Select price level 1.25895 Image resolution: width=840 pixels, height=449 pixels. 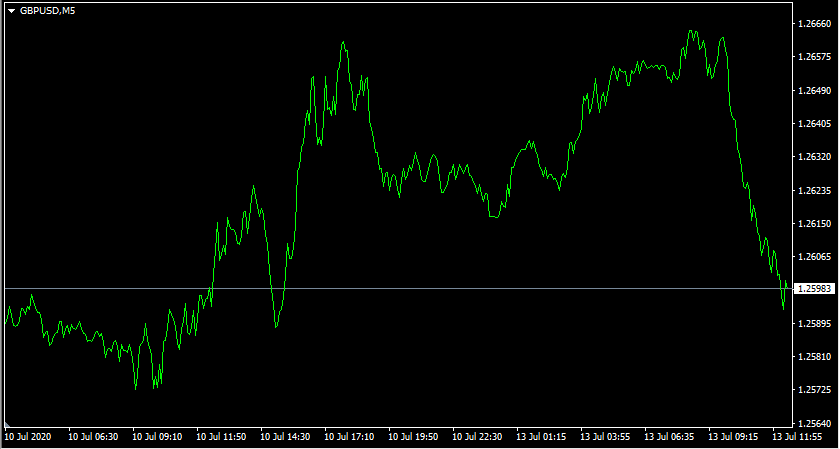pos(814,324)
